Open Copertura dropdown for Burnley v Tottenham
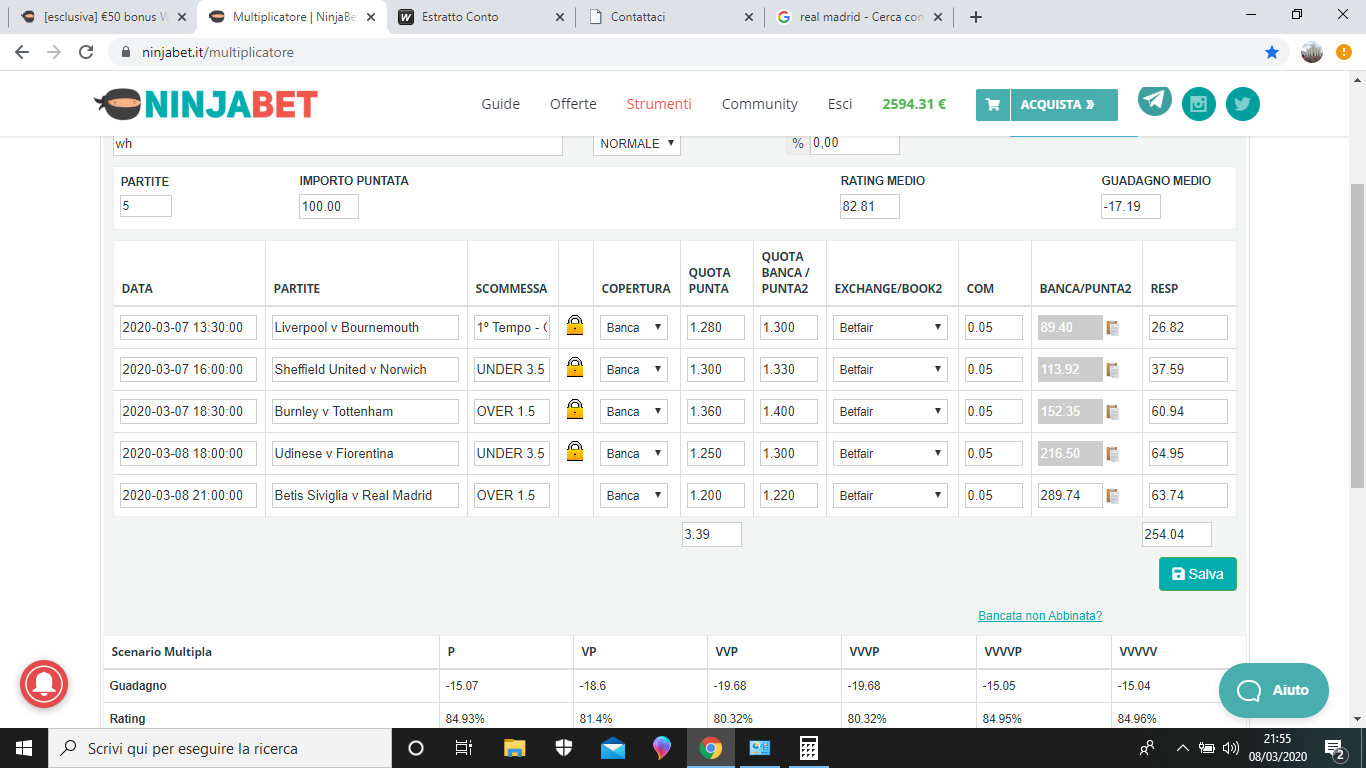The width and height of the screenshot is (1366, 768). (x=634, y=411)
